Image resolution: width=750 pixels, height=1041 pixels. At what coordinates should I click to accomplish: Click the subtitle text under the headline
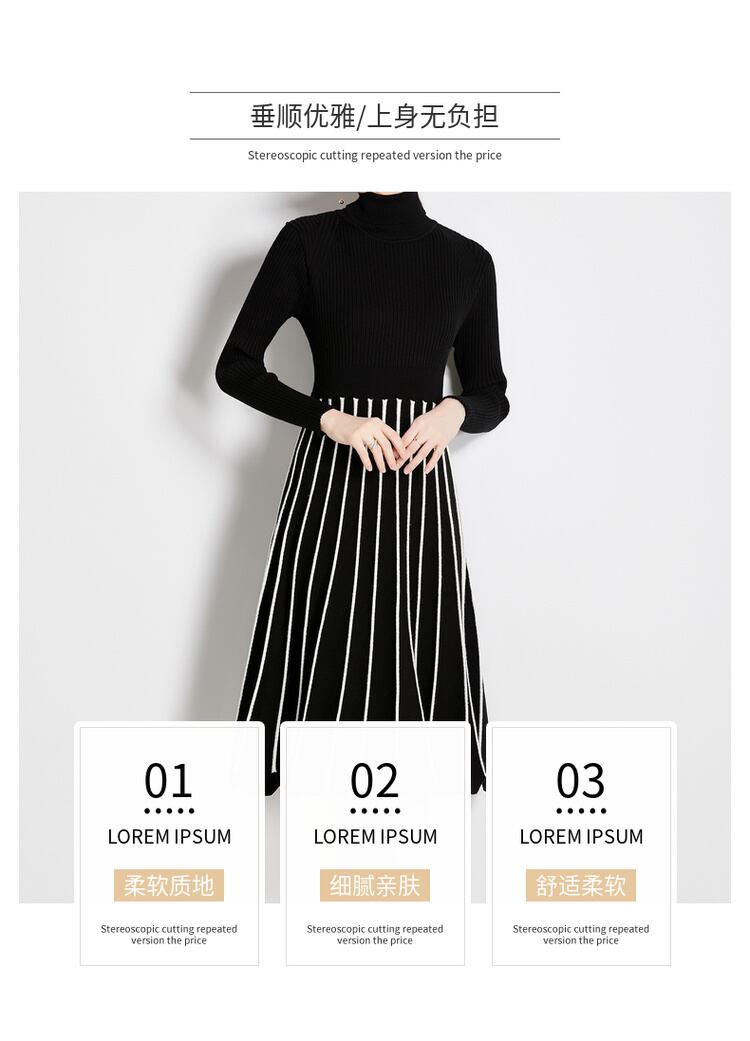(x=374, y=155)
